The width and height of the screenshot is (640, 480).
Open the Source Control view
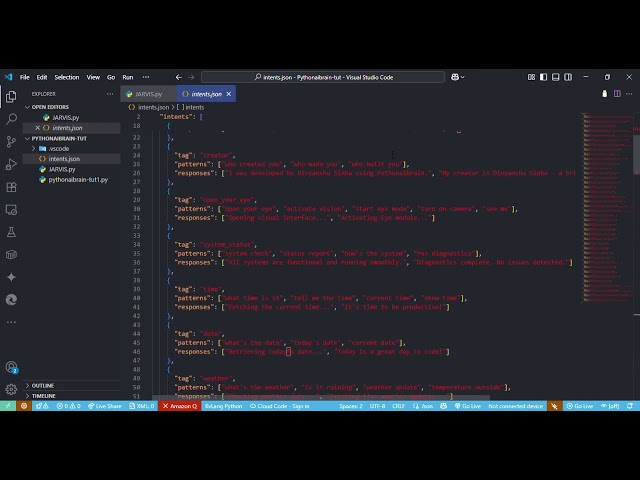point(11,142)
